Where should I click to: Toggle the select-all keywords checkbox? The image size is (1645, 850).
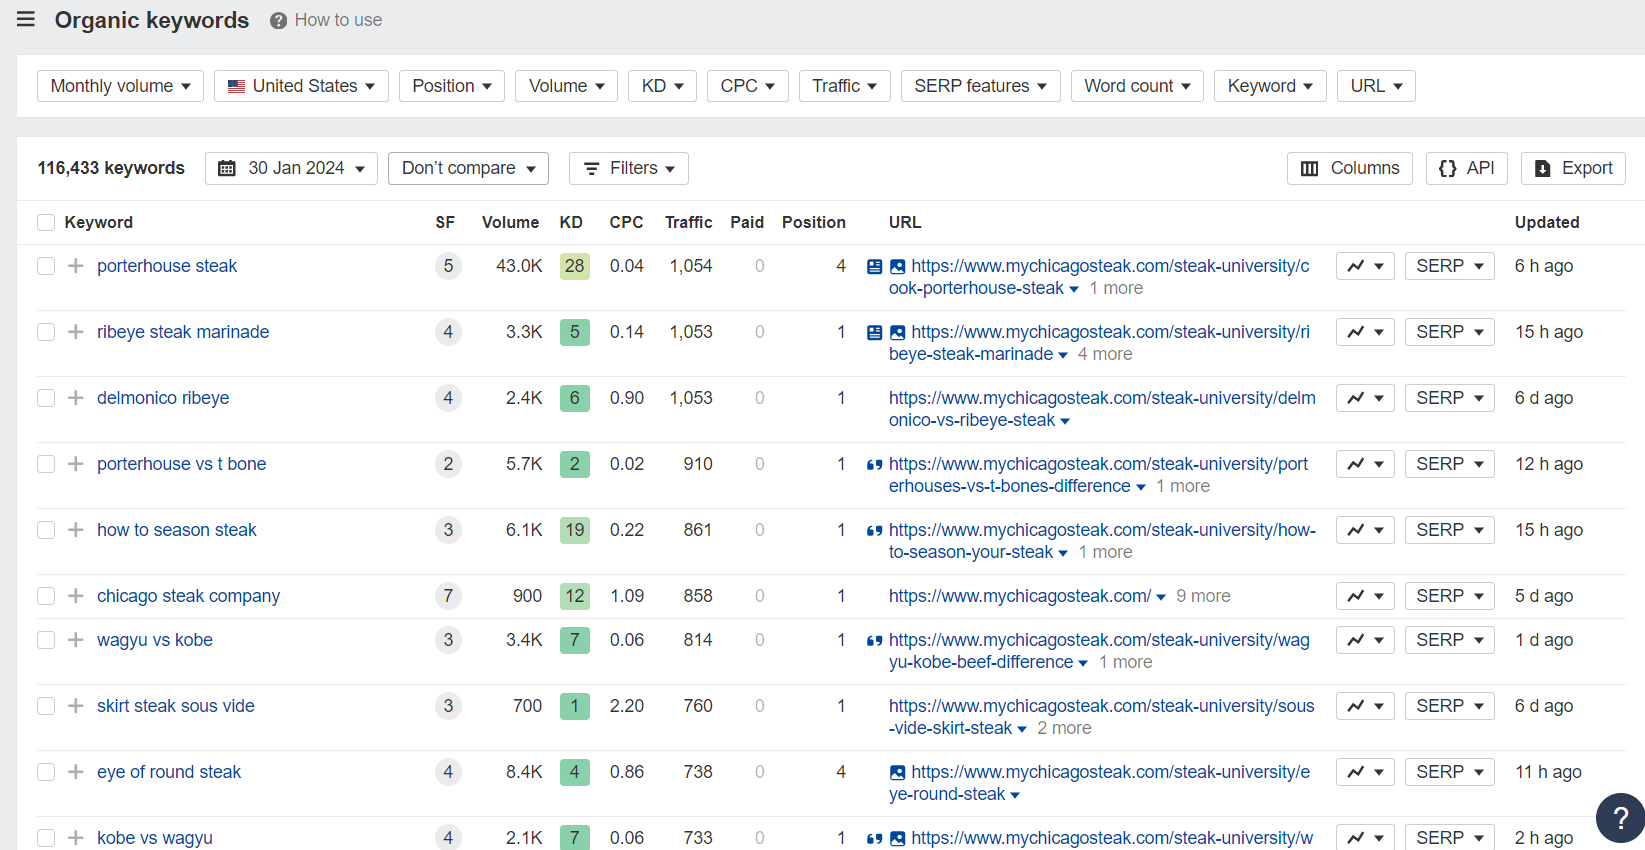(x=46, y=222)
